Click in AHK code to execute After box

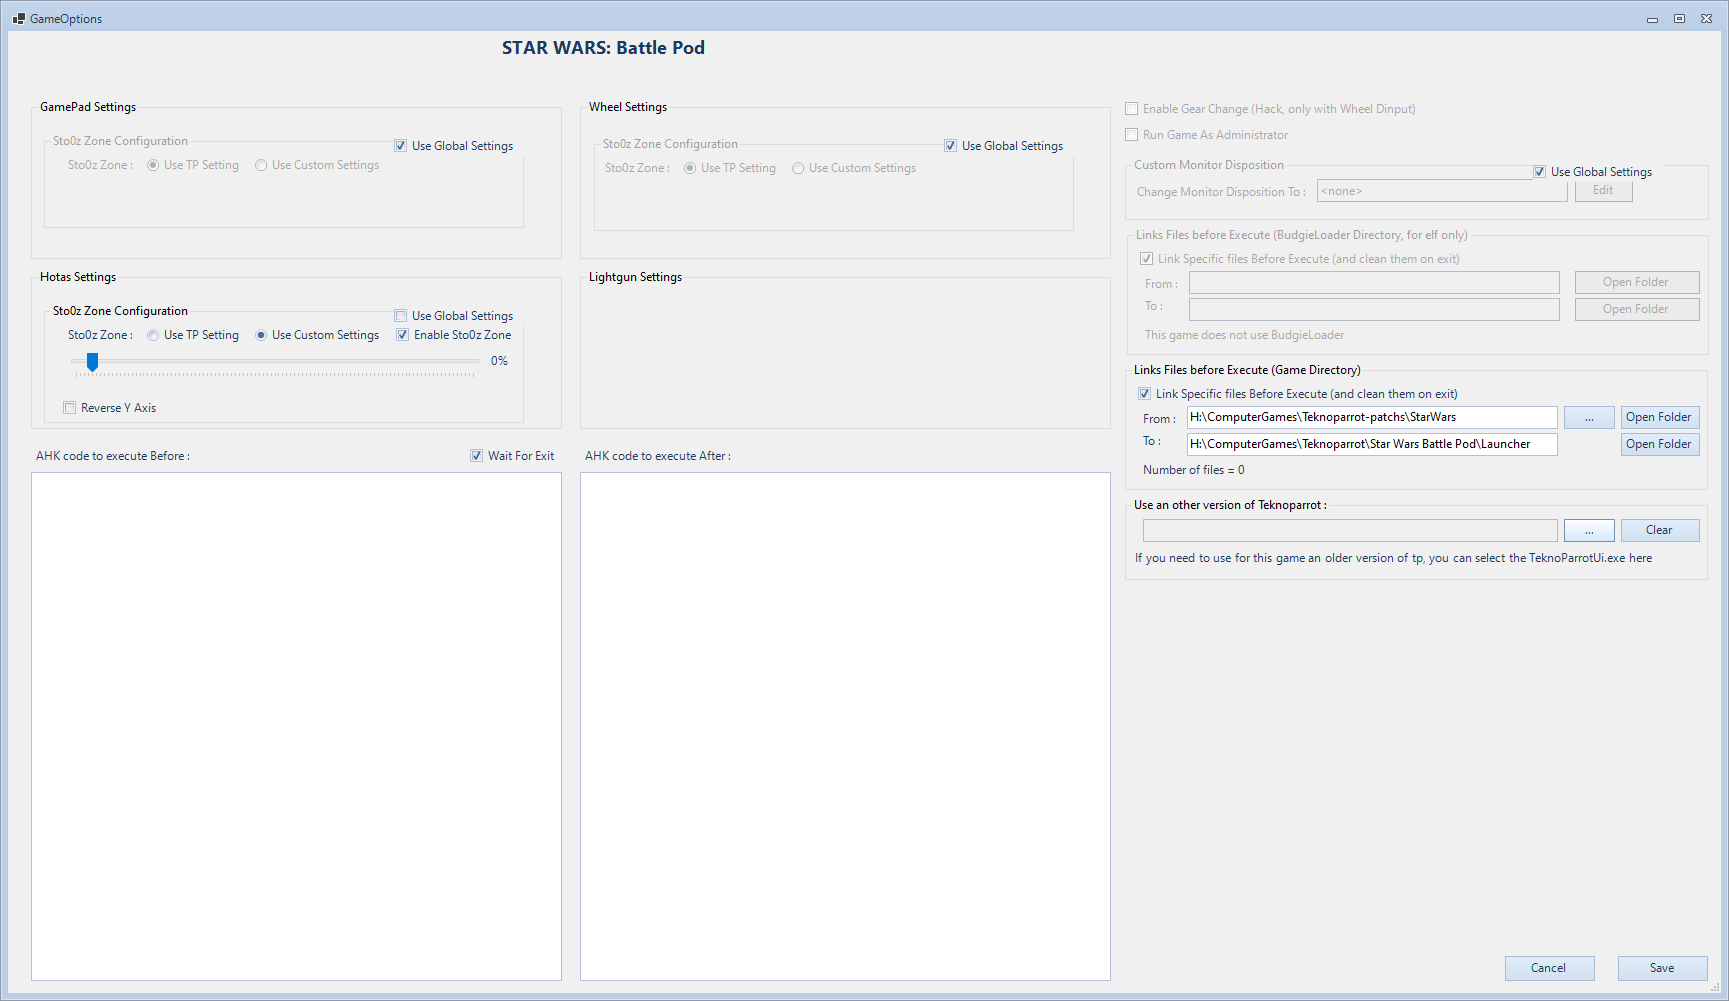(x=845, y=726)
